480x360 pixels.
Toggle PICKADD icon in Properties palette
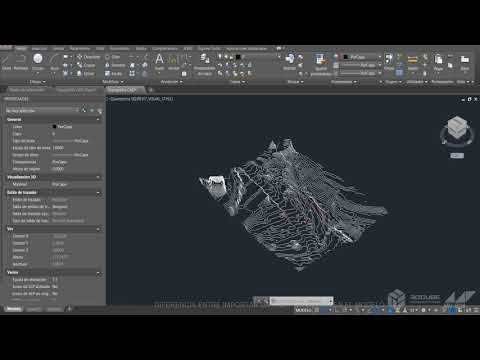pos(84,110)
